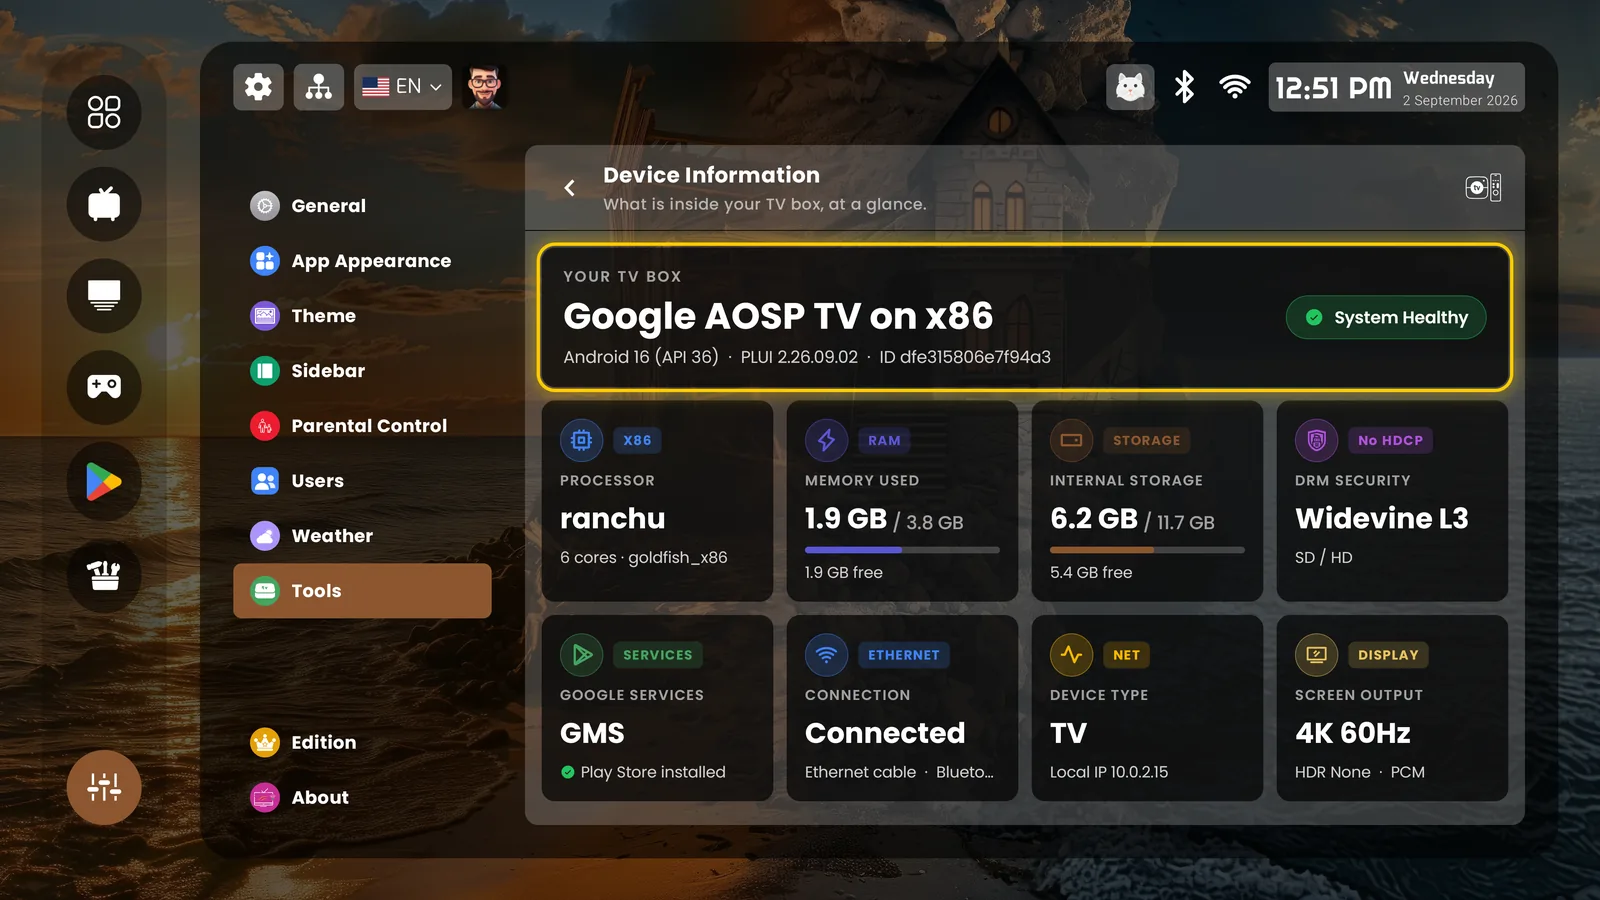Select the Google AOSP TV on x86 card
Screen dimensions: 1600x900
tap(1025, 317)
